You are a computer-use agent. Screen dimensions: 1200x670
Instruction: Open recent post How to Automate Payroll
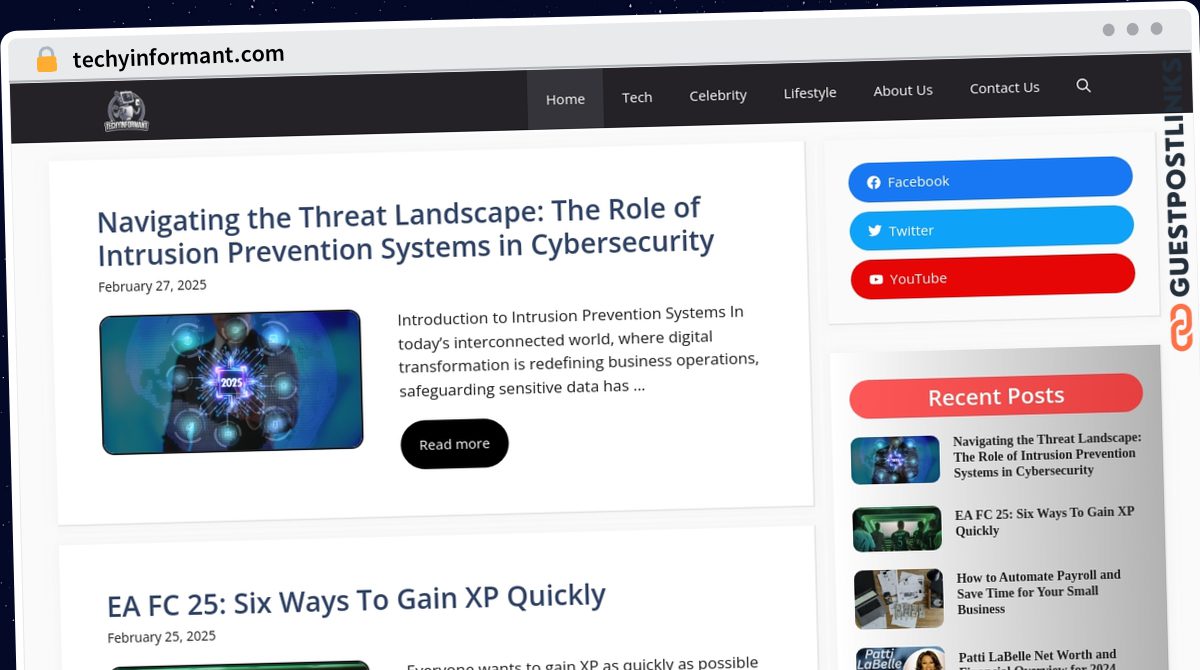(1038, 592)
